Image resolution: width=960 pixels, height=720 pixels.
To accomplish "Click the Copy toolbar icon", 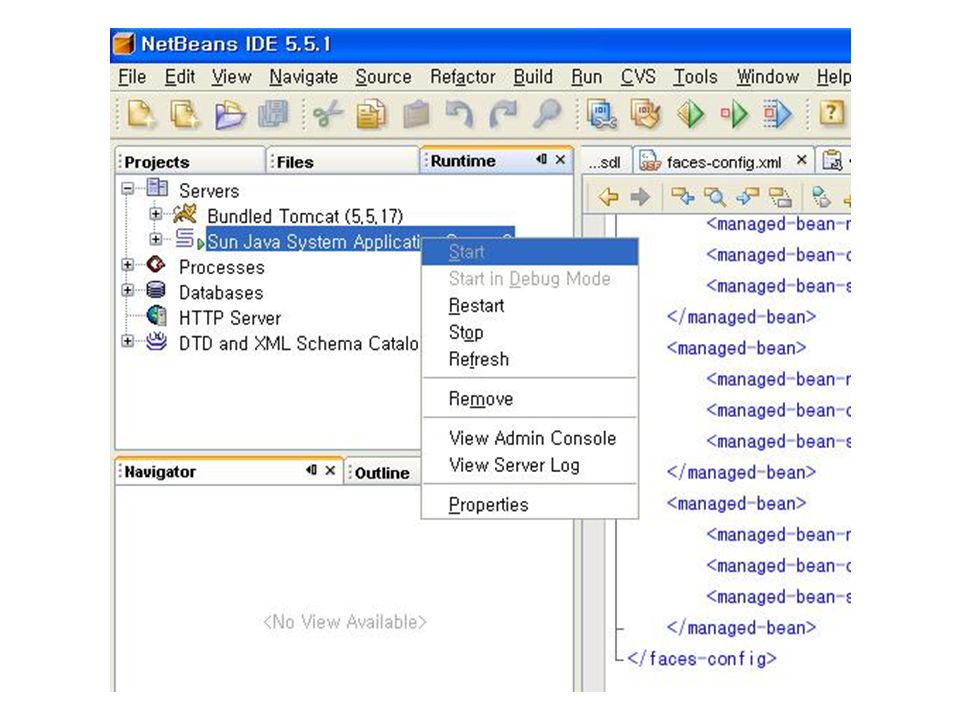I will point(371,114).
